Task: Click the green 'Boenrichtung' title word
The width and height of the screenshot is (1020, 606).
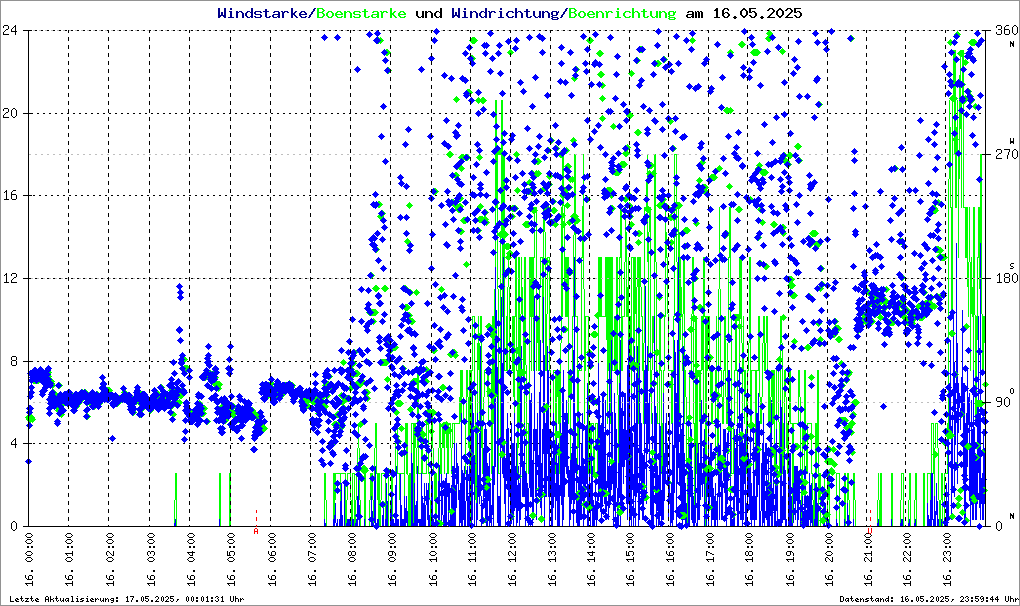Action: [x=623, y=13]
